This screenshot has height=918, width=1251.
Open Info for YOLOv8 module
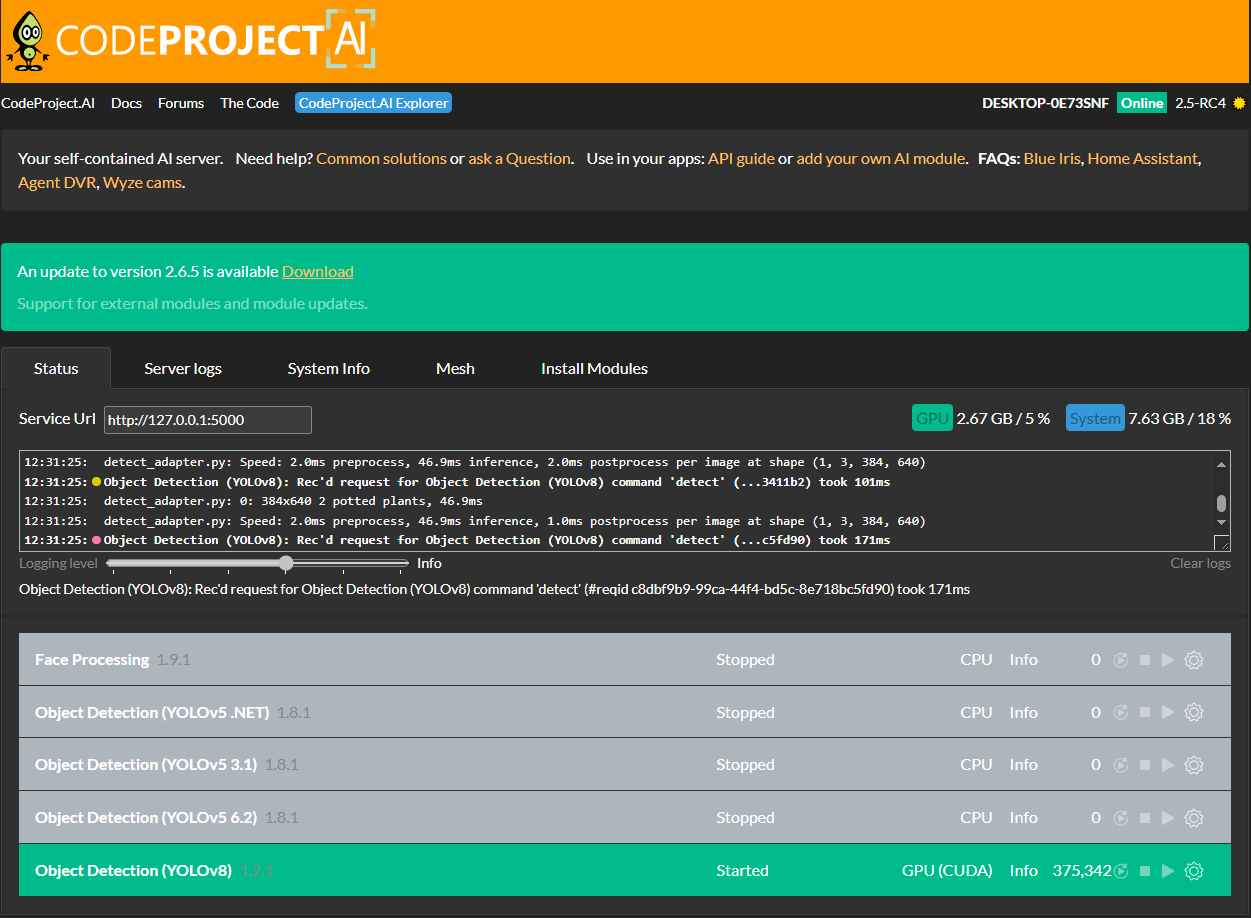tap(1024, 871)
